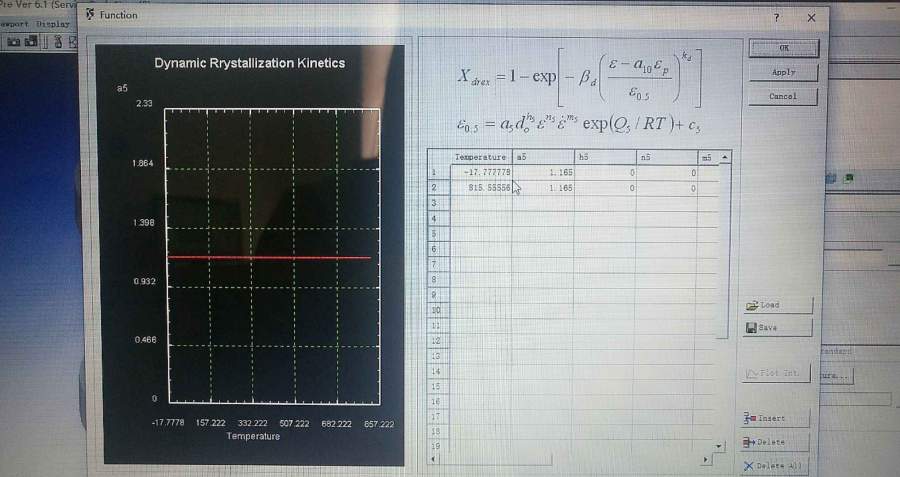Select the a5 column header
The image size is (900, 477).
543,157
